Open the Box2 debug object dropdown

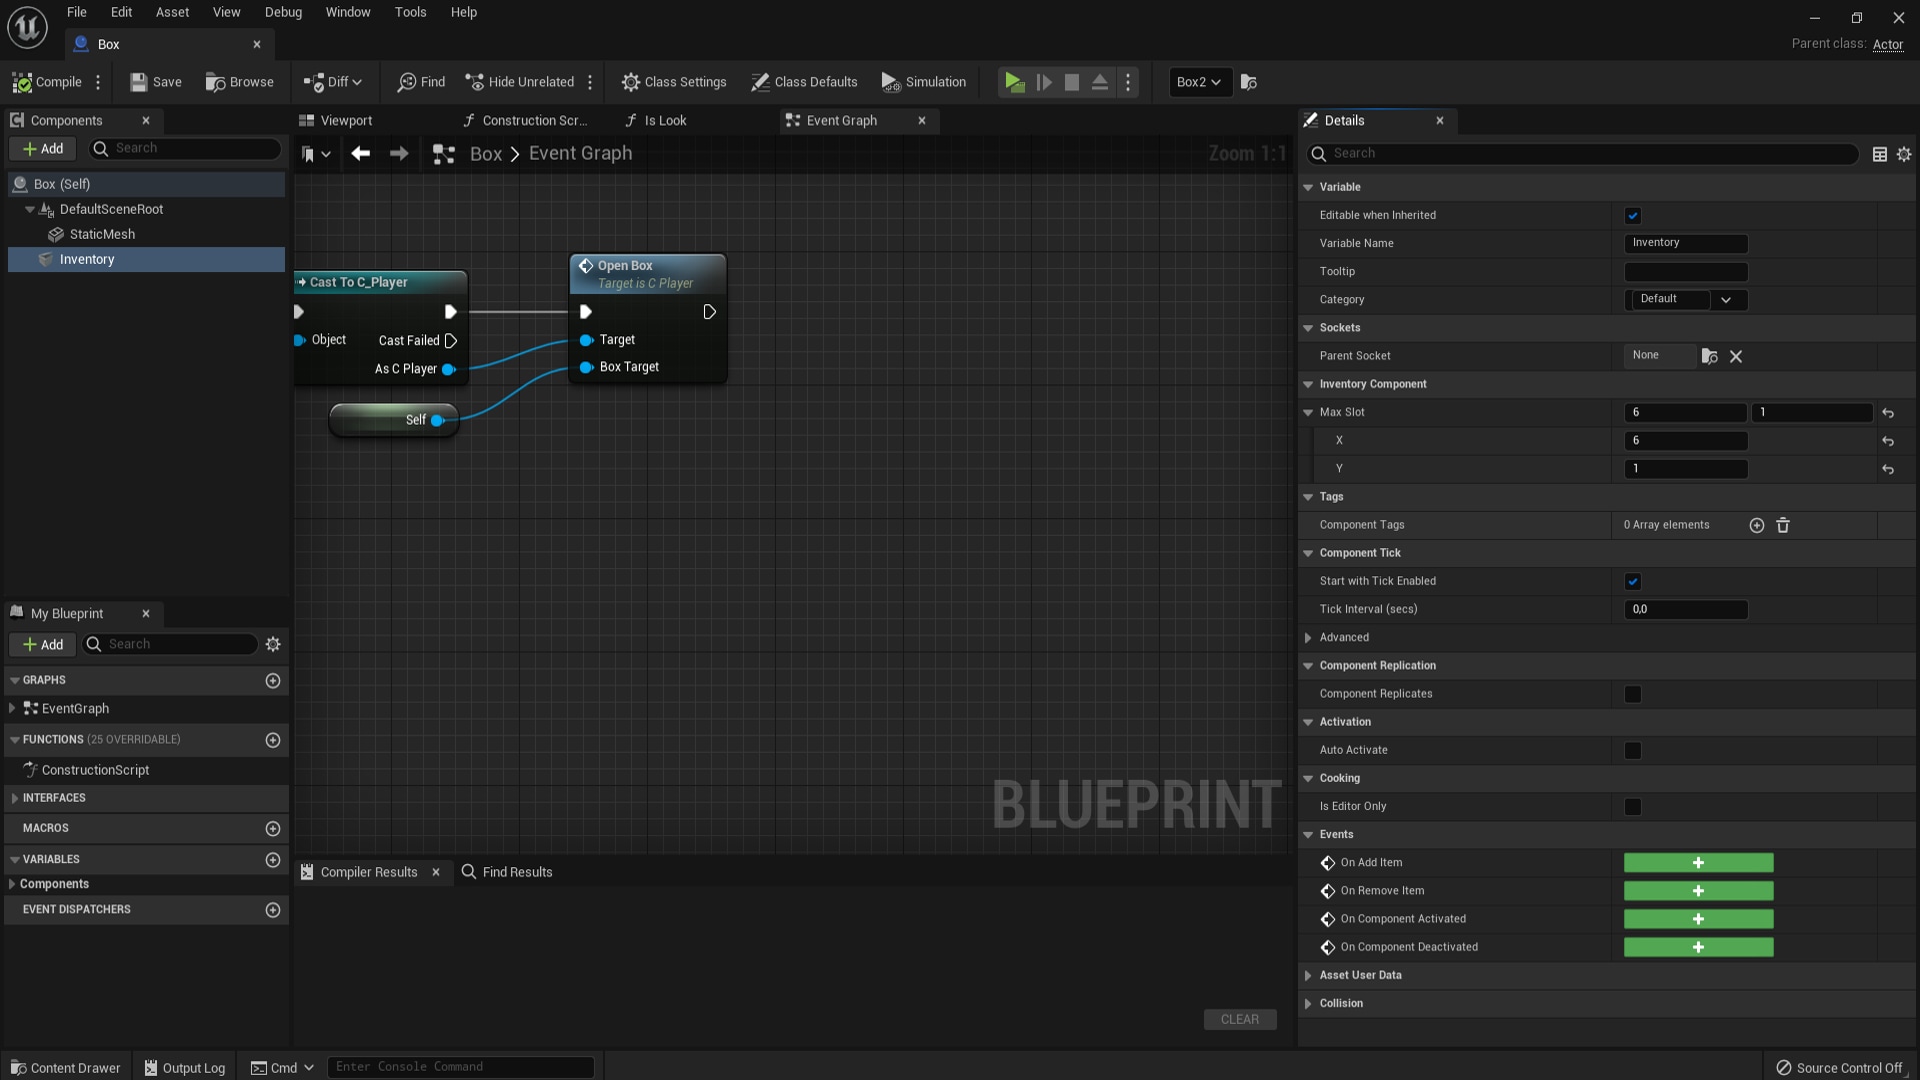click(x=1199, y=82)
